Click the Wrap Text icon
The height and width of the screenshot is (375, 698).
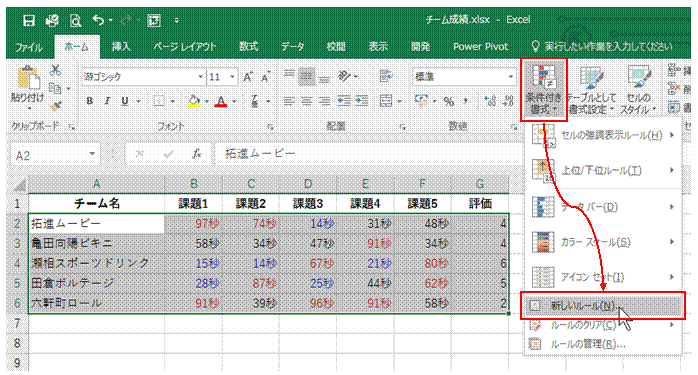(x=386, y=76)
